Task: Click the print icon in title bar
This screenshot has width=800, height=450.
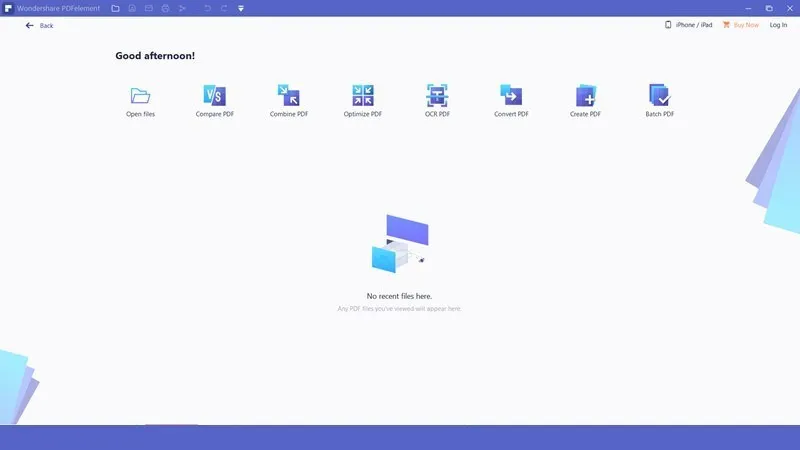Action: click(165, 8)
